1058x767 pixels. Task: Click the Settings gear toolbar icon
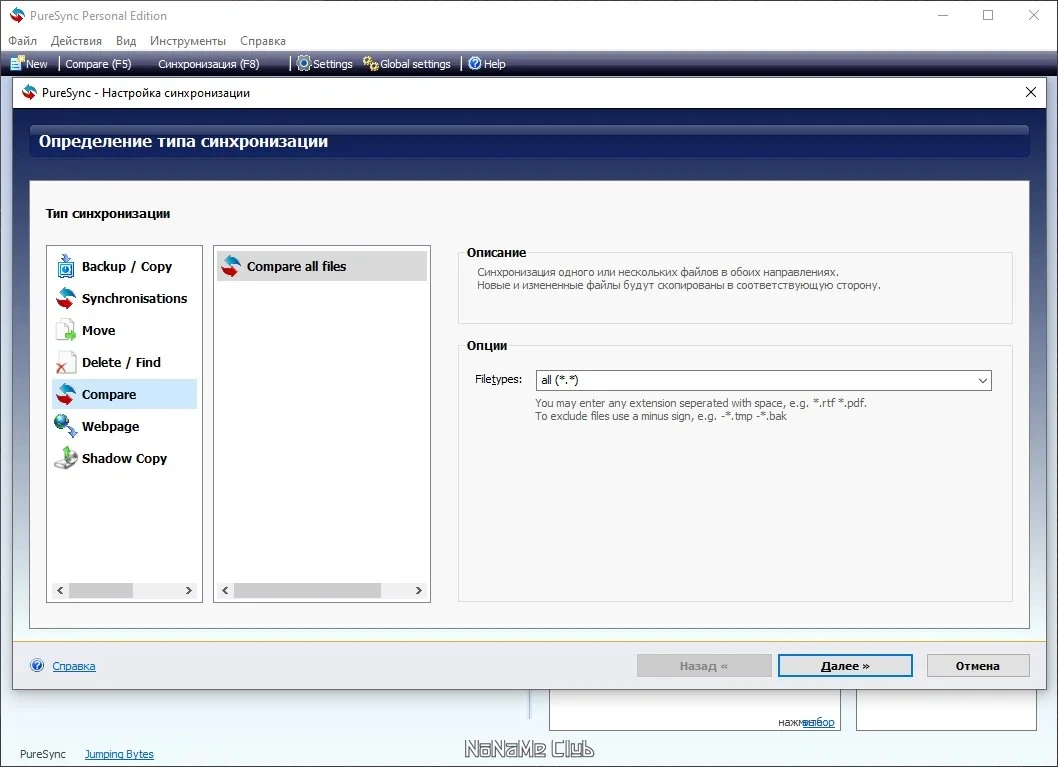pos(304,63)
